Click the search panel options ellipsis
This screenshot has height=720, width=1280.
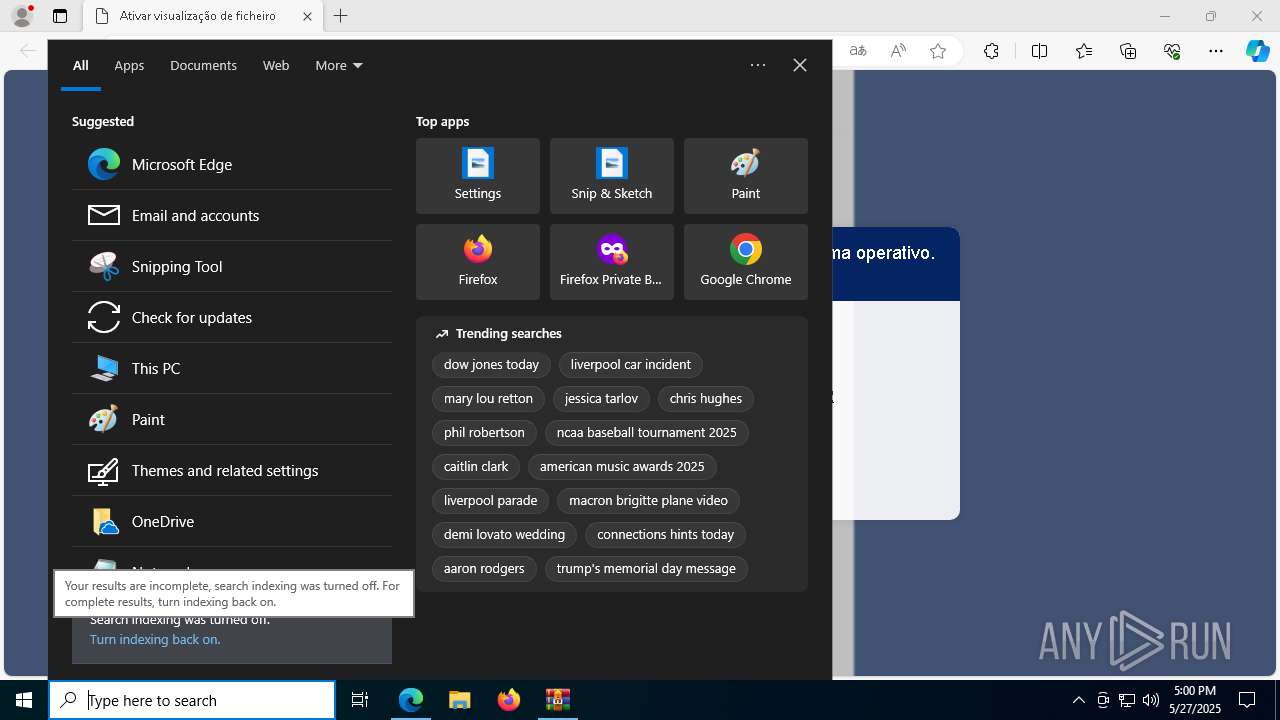758,65
